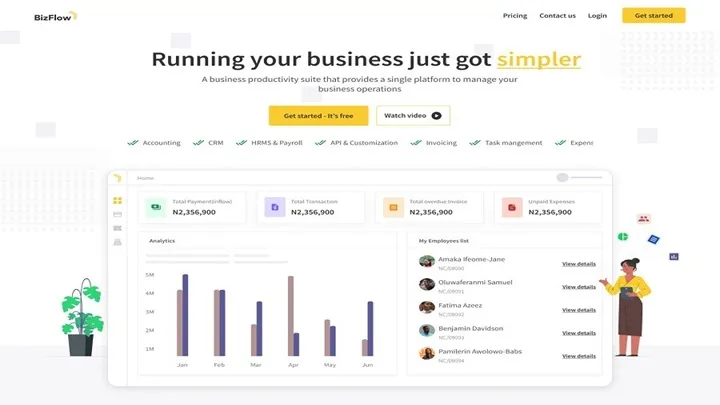The width and height of the screenshot is (720, 405).
Task: Click the orange Total overdue invoice icon
Action: tap(393, 207)
